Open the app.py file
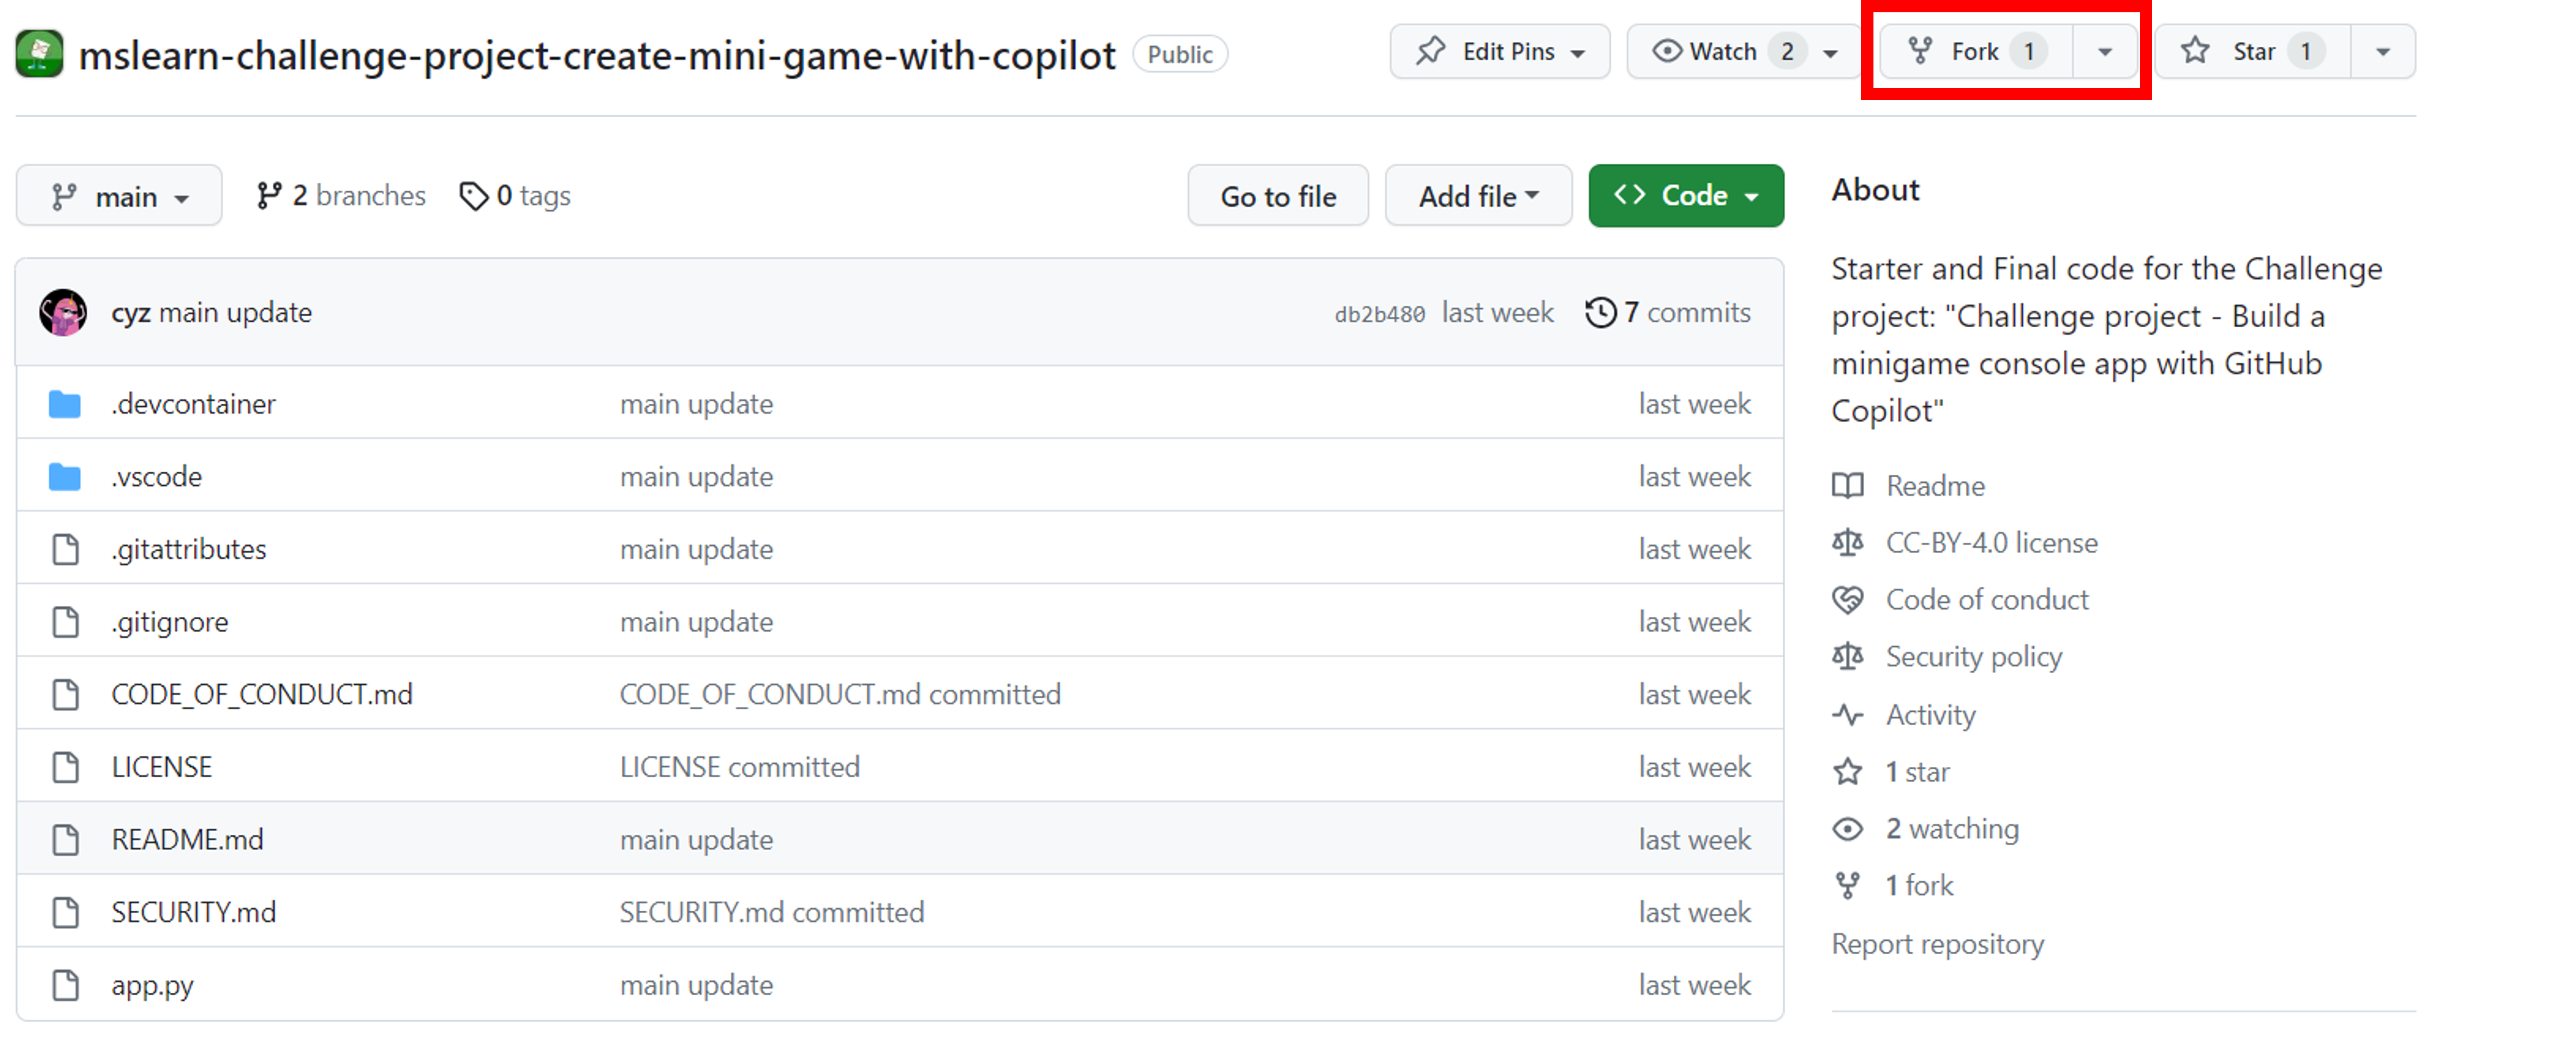Viewport: 2576px width, 1039px height. (x=153, y=986)
